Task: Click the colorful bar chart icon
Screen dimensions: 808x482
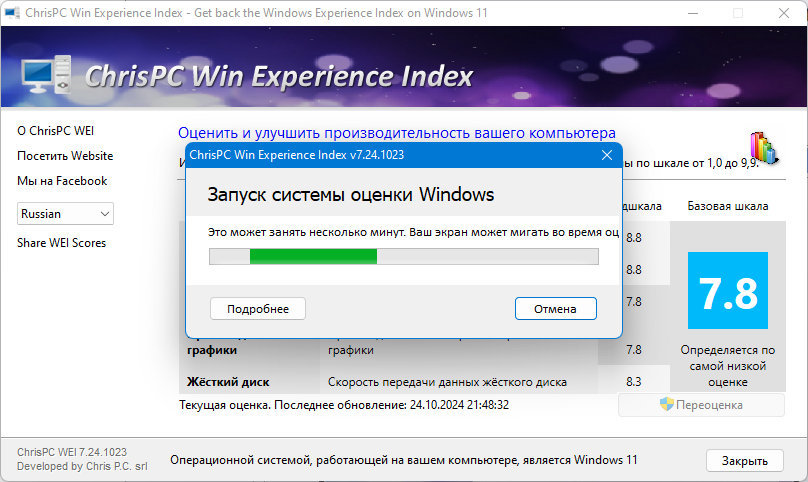Action: pos(764,148)
